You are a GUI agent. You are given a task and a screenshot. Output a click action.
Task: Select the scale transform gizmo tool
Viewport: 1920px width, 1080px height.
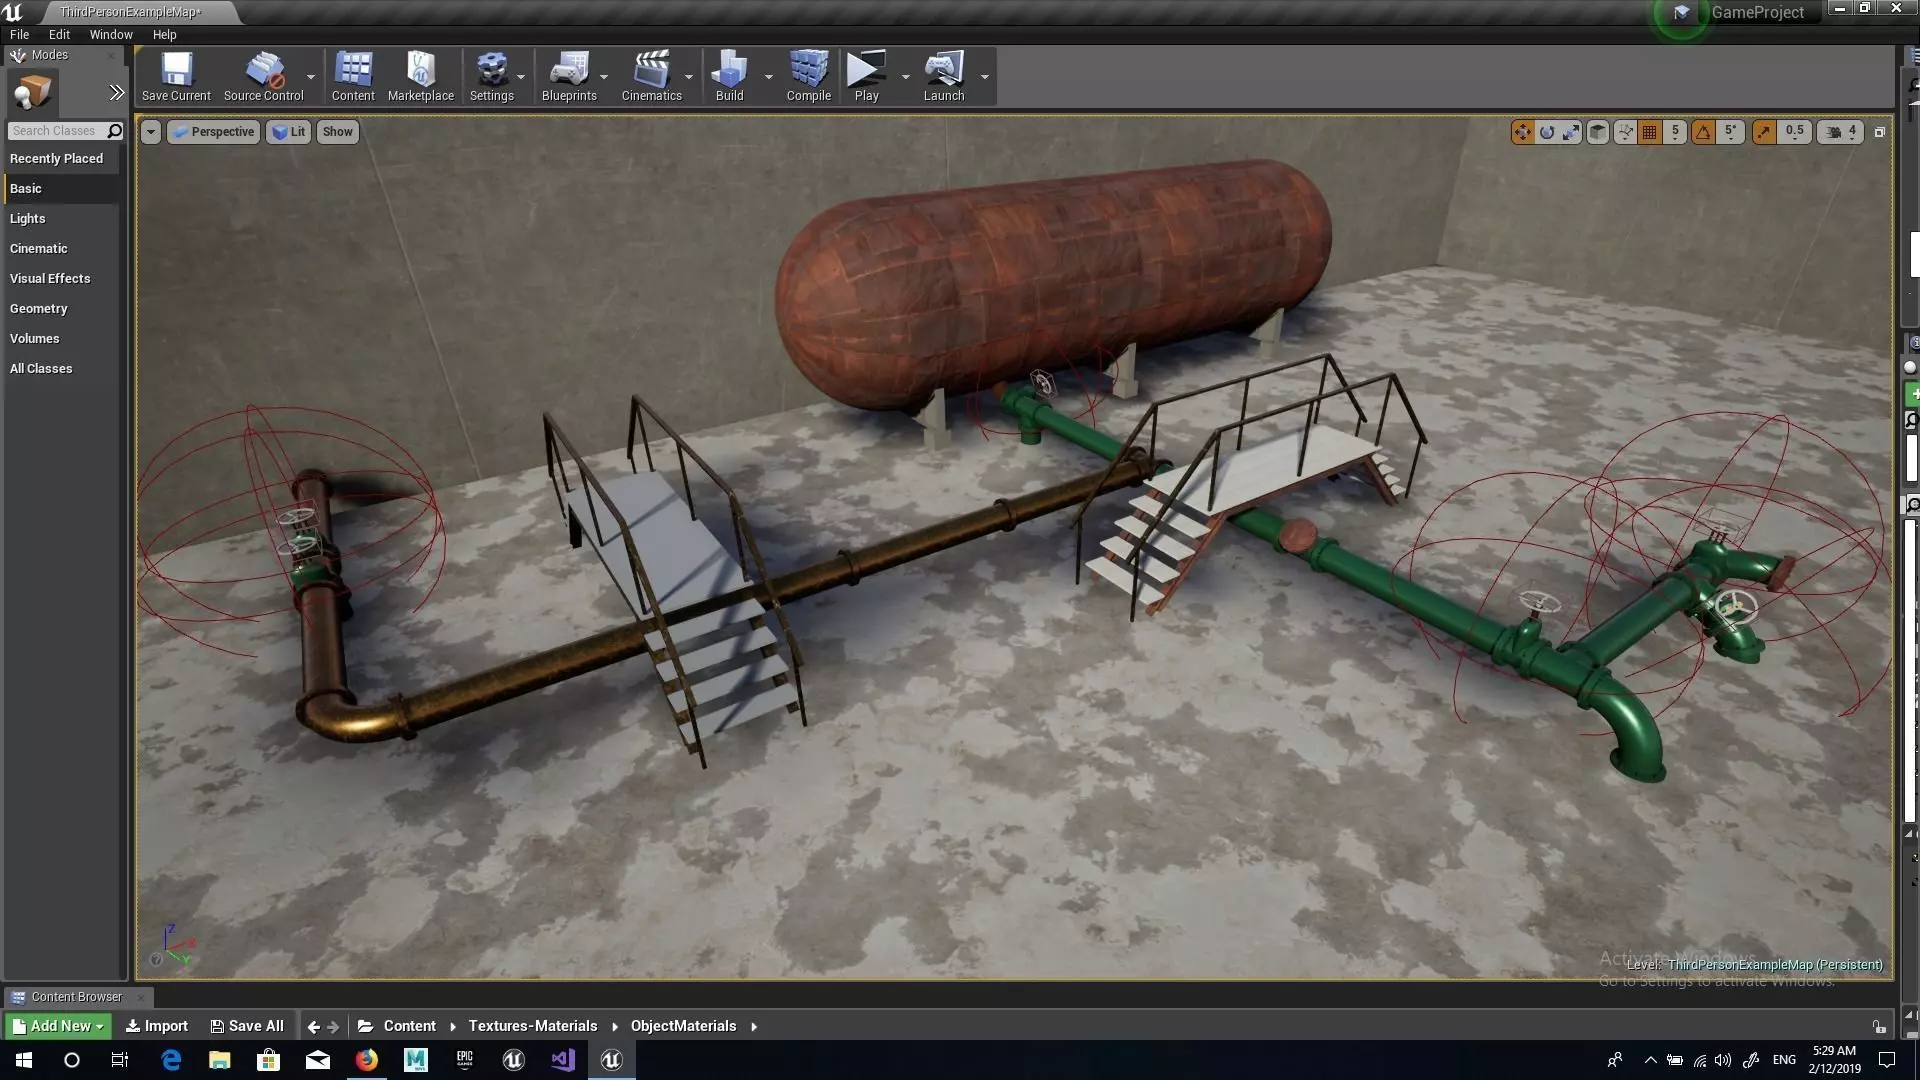click(x=1571, y=132)
